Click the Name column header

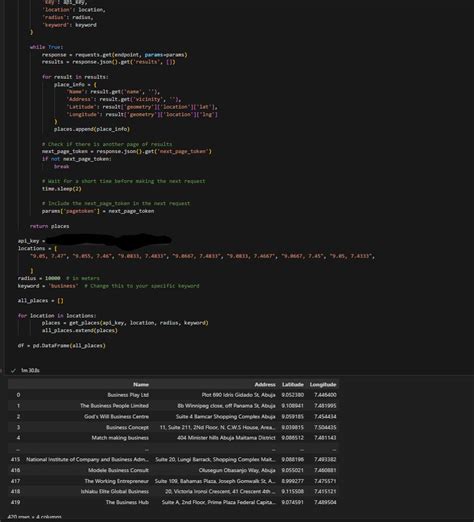[x=141, y=384]
